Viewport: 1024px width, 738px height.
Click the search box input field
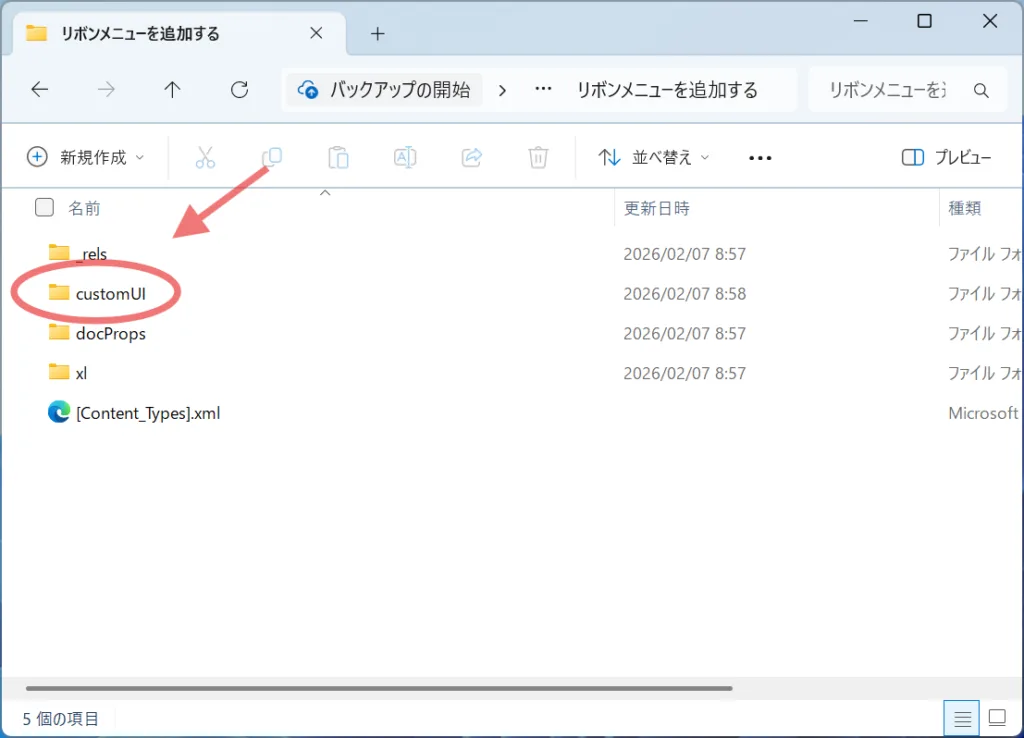(890, 90)
